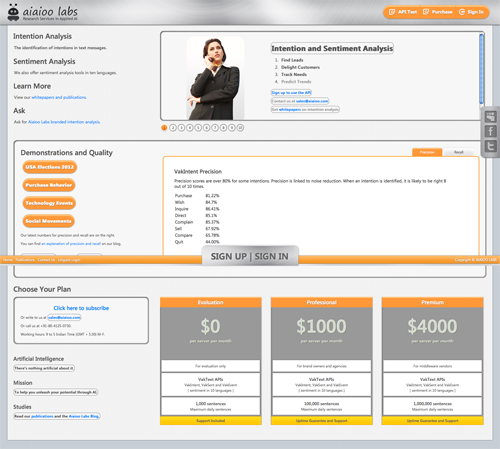This screenshot has width=500, height=449.
Task: Open the Mission statement link
Action: pos(56,392)
